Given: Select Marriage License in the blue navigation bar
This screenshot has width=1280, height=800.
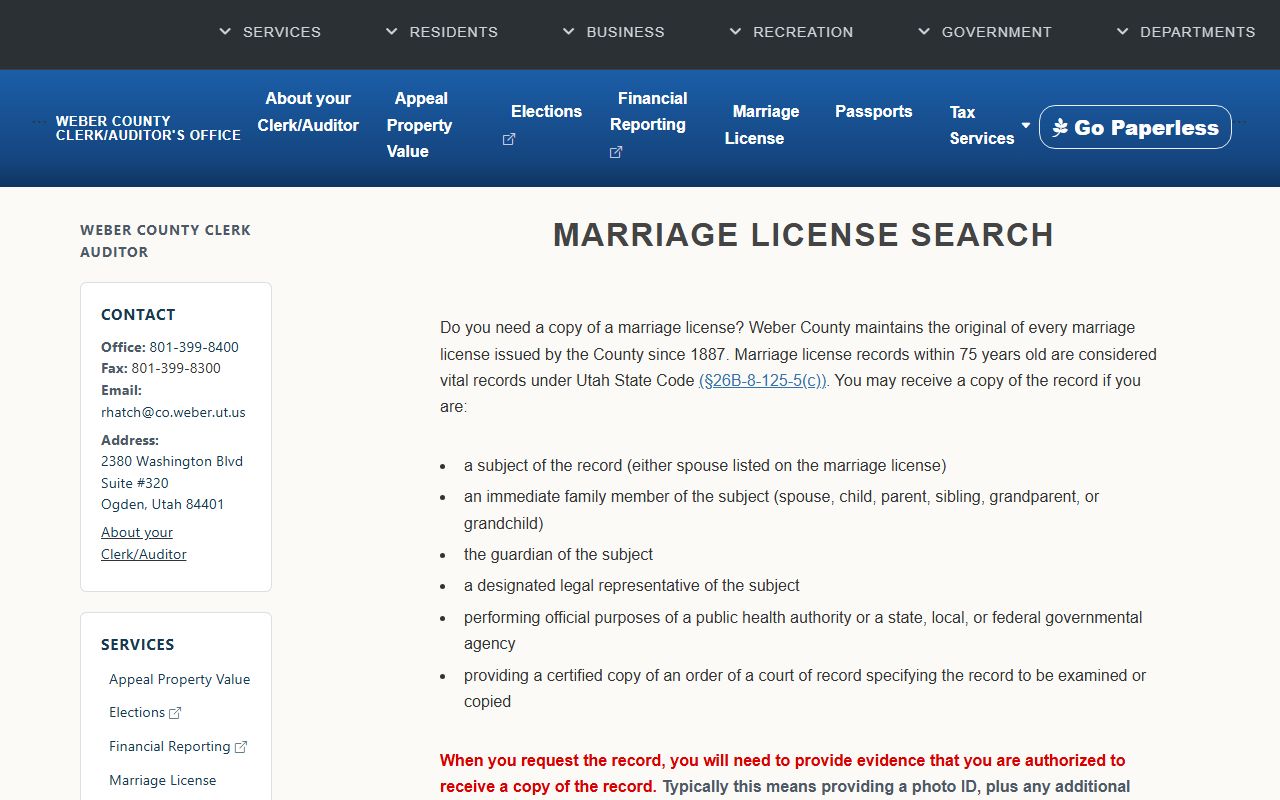Looking at the screenshot, I should [x=762, y=125].
